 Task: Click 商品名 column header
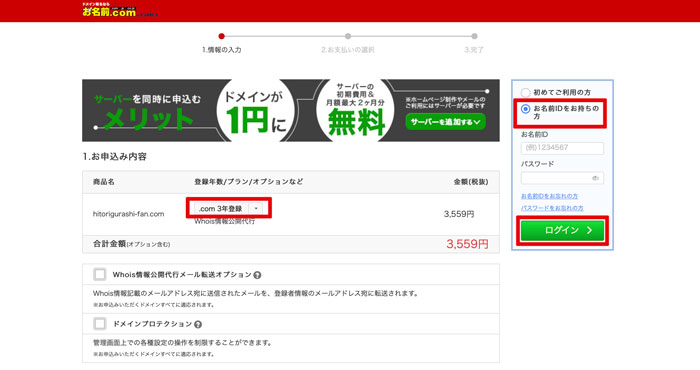[x=104, y=182]
